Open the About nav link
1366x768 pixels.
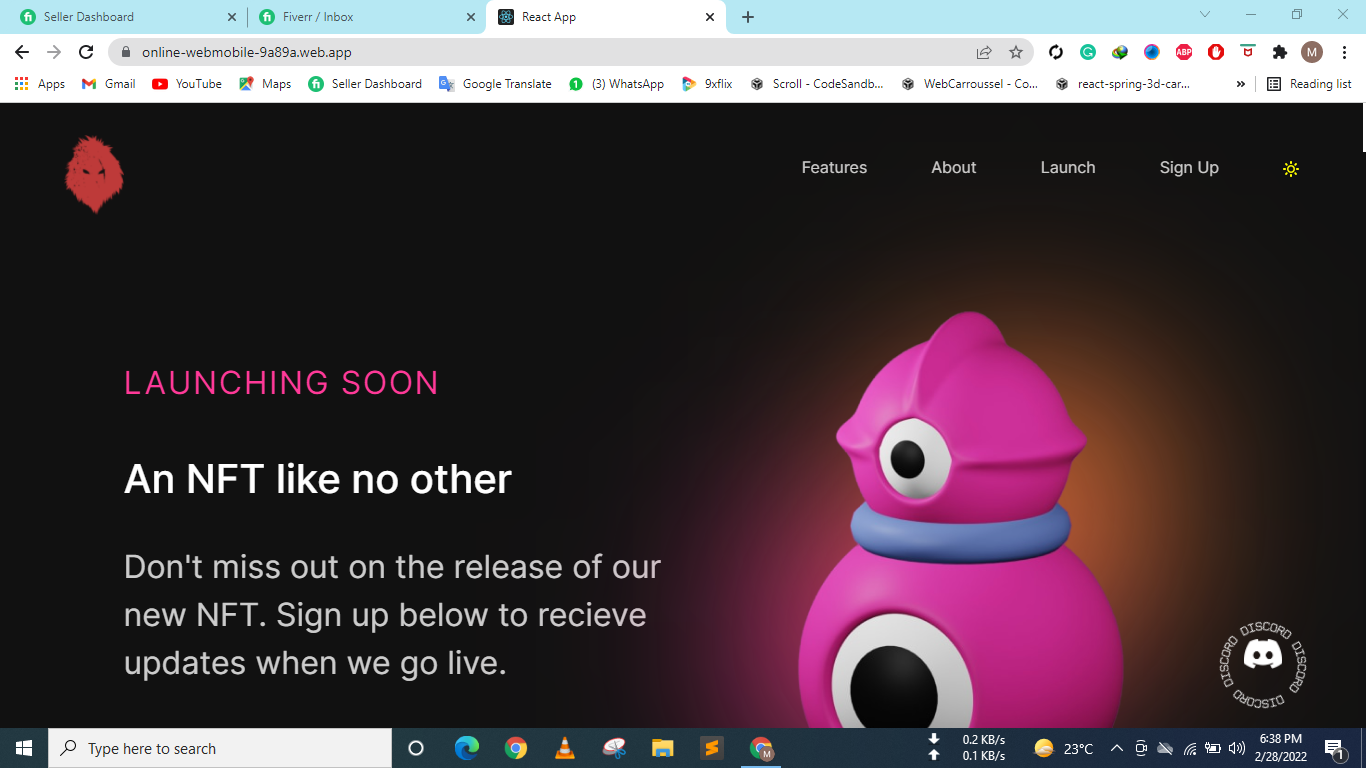tap(953, 168)
